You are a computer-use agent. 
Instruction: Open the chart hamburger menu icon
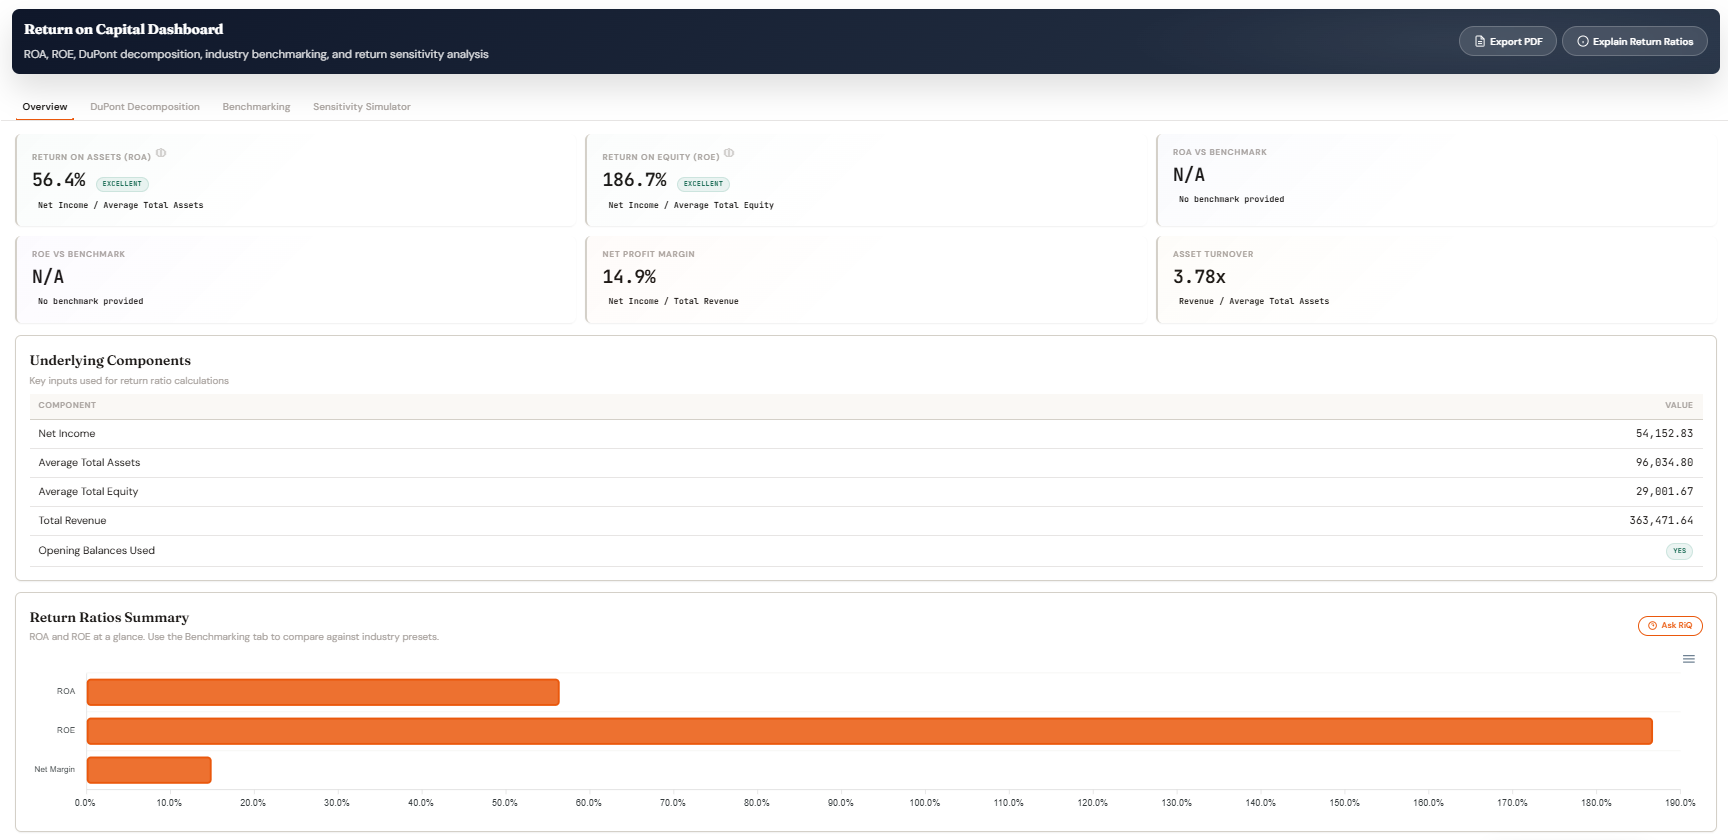1688,659
